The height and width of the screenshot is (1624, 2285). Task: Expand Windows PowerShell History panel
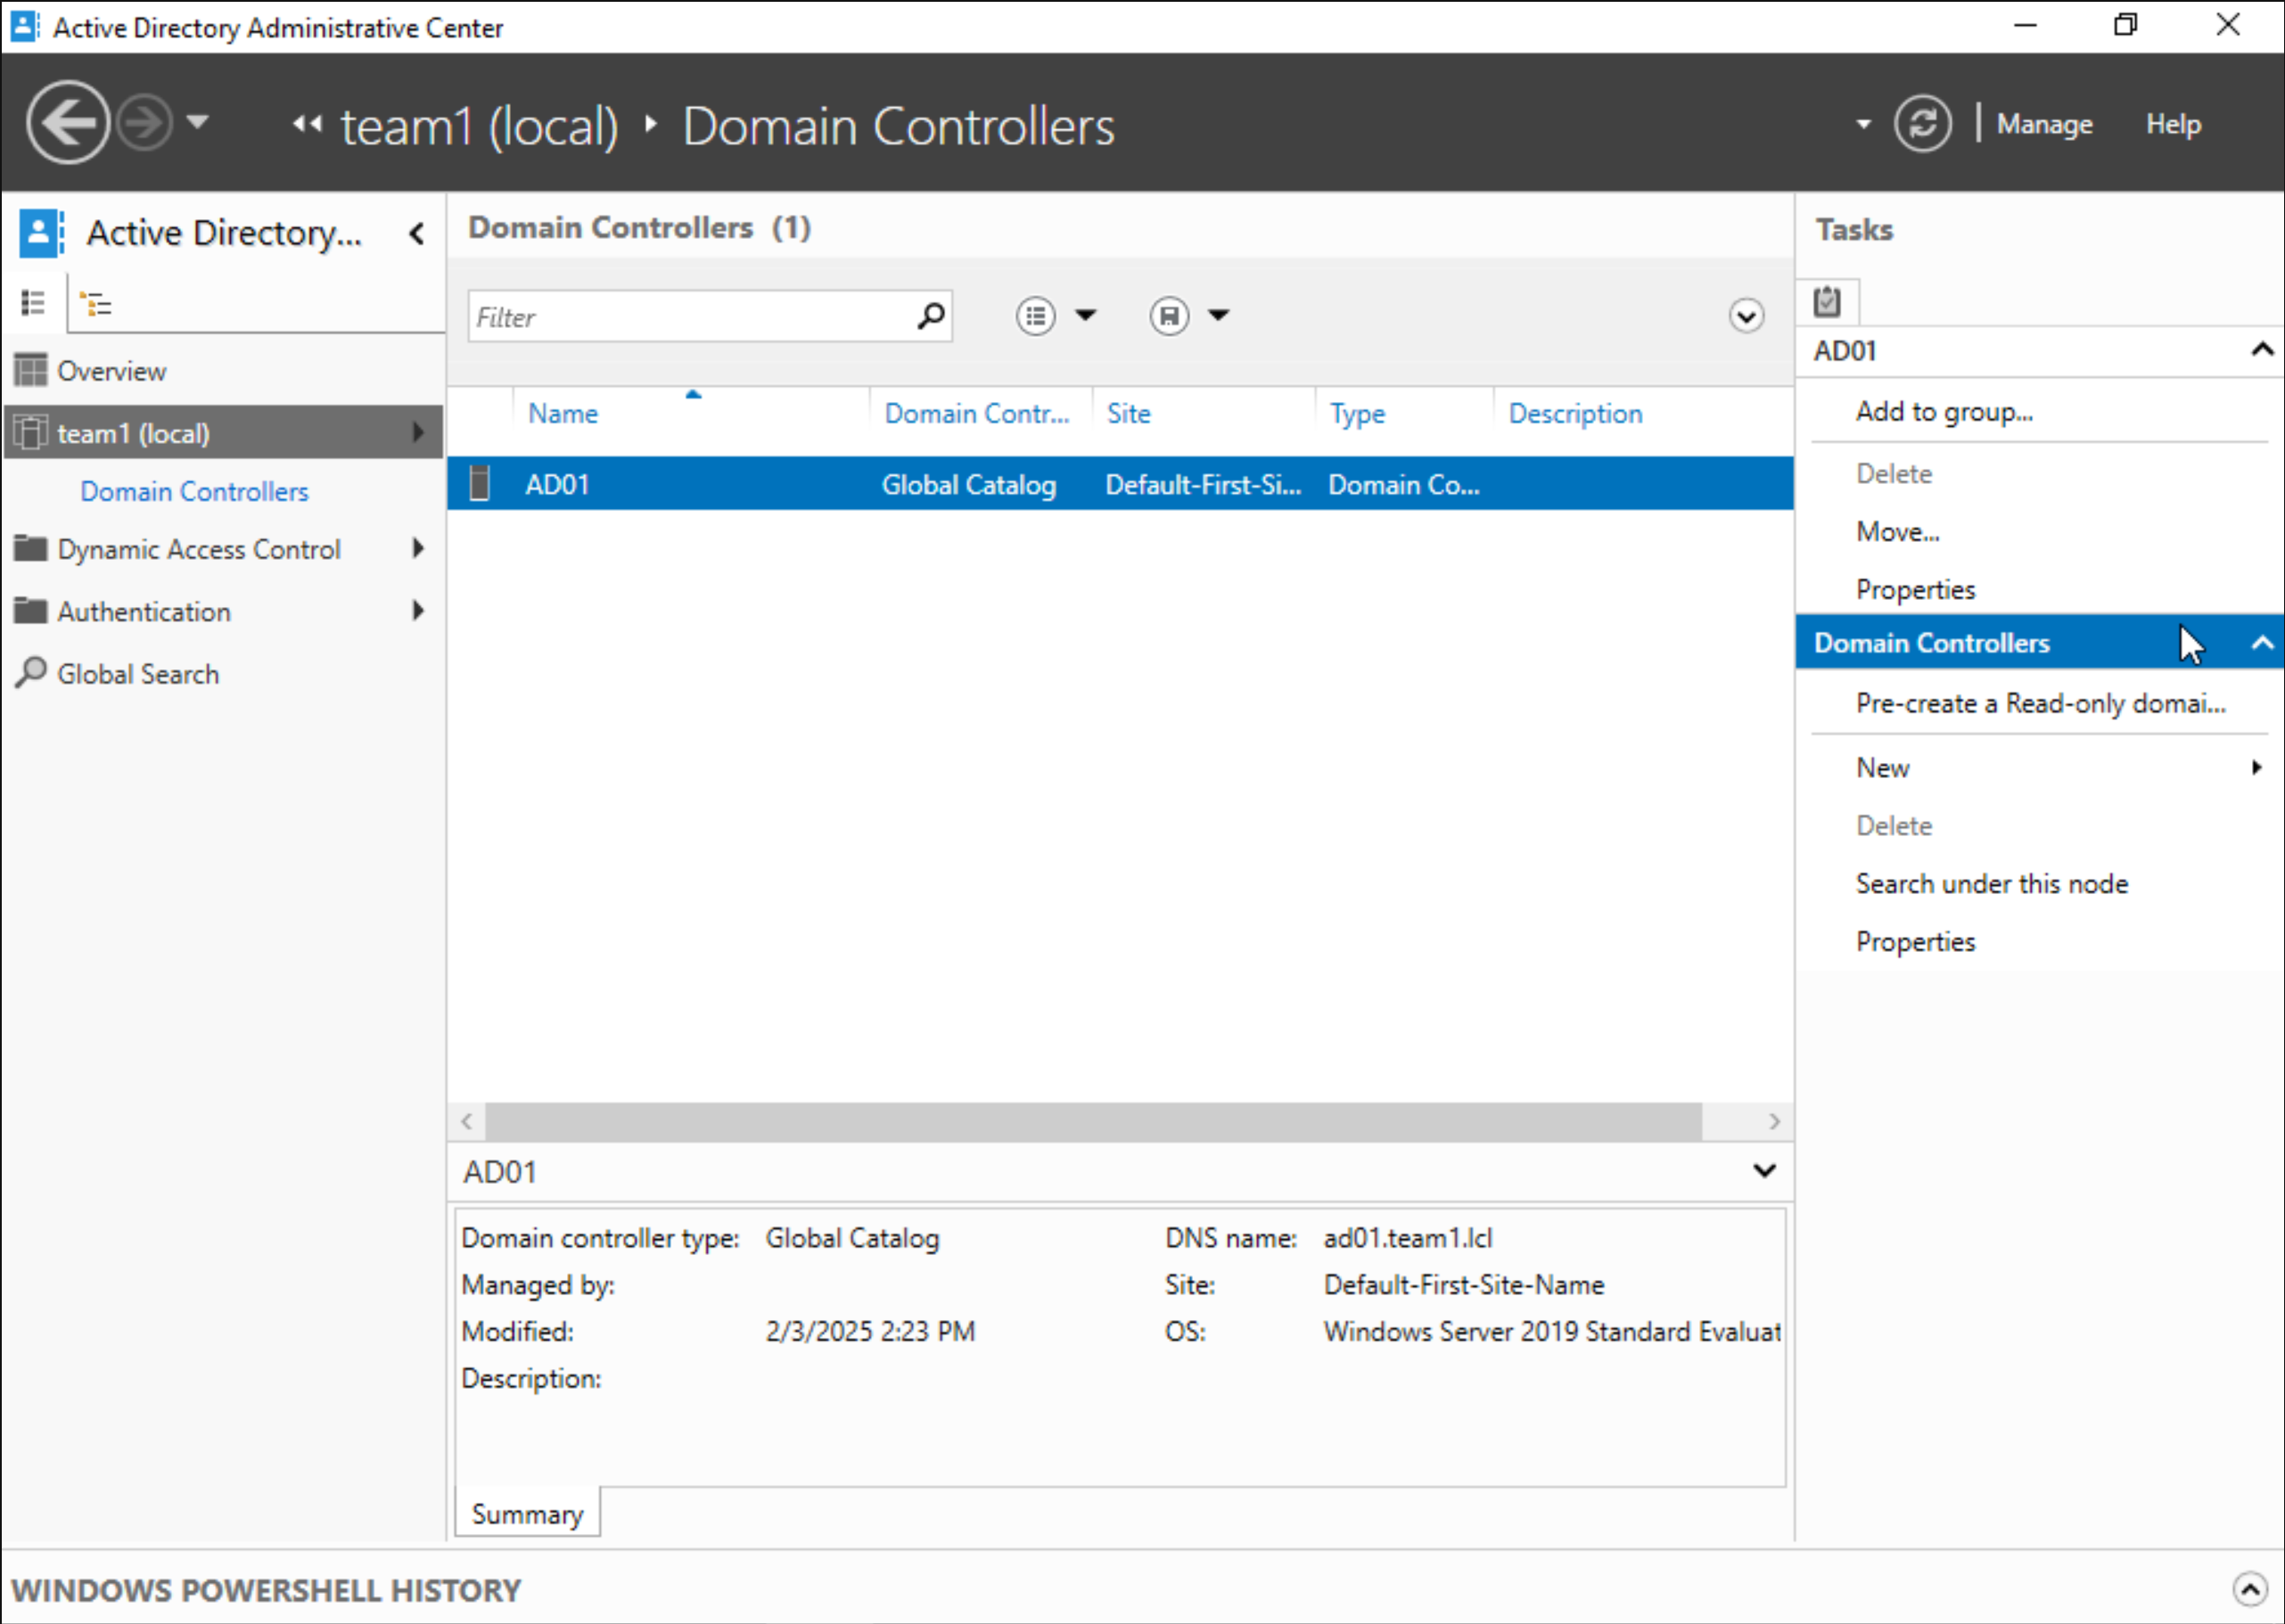[2249, 1588]
